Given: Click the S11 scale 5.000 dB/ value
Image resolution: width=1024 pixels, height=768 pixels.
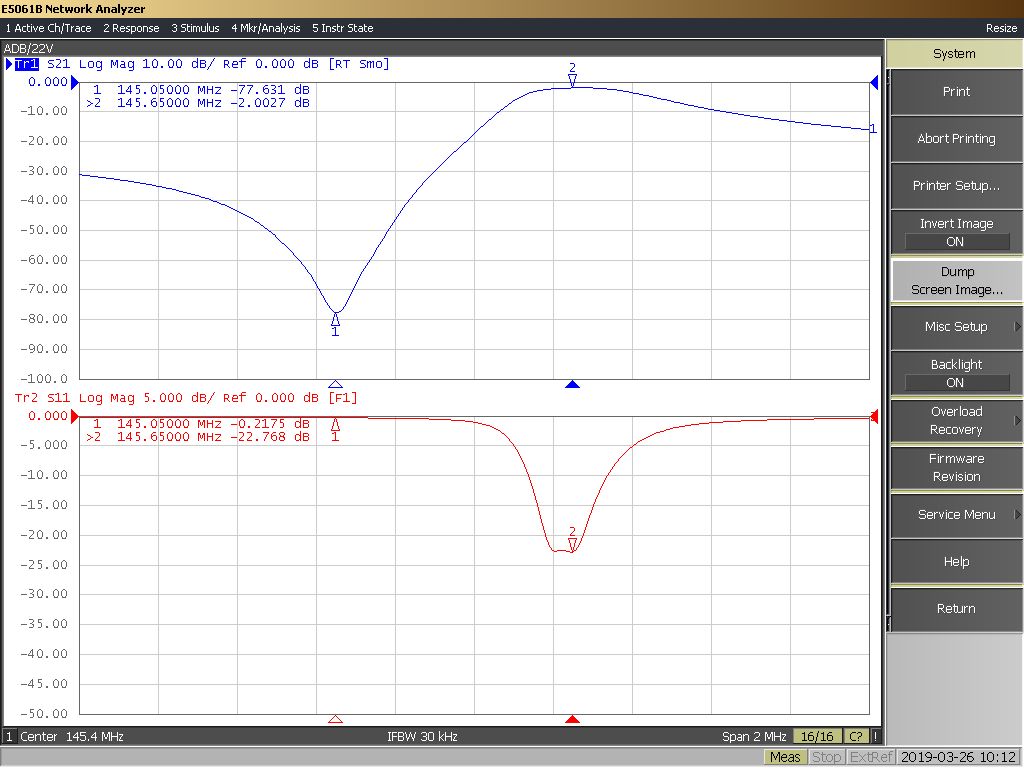Looking at the screenshot, I should (x=178, y=398).
